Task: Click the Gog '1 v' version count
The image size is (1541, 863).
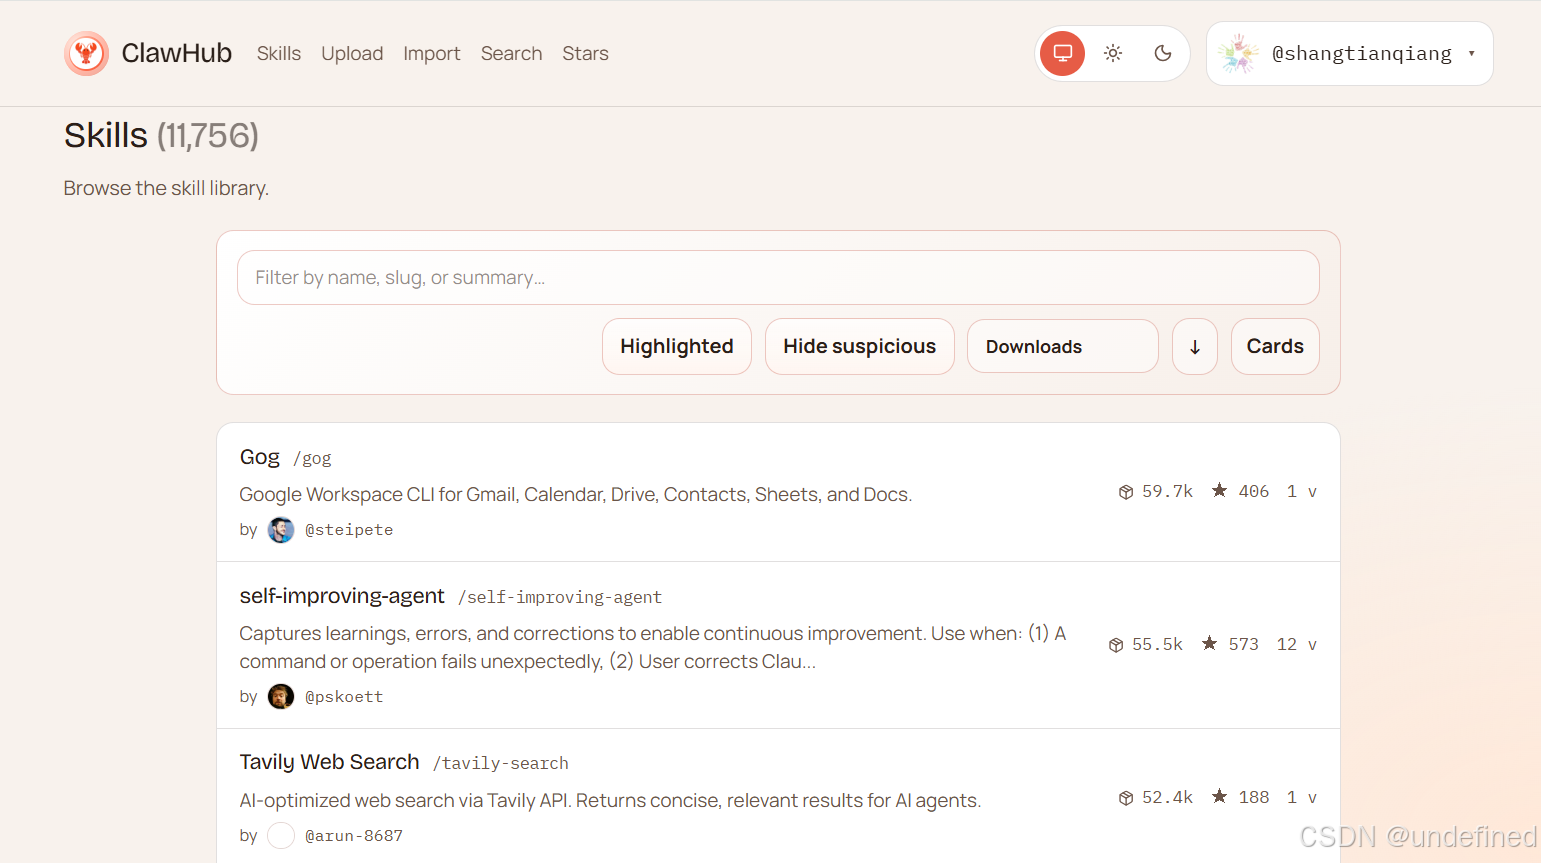Action: tap(1302, 491)
